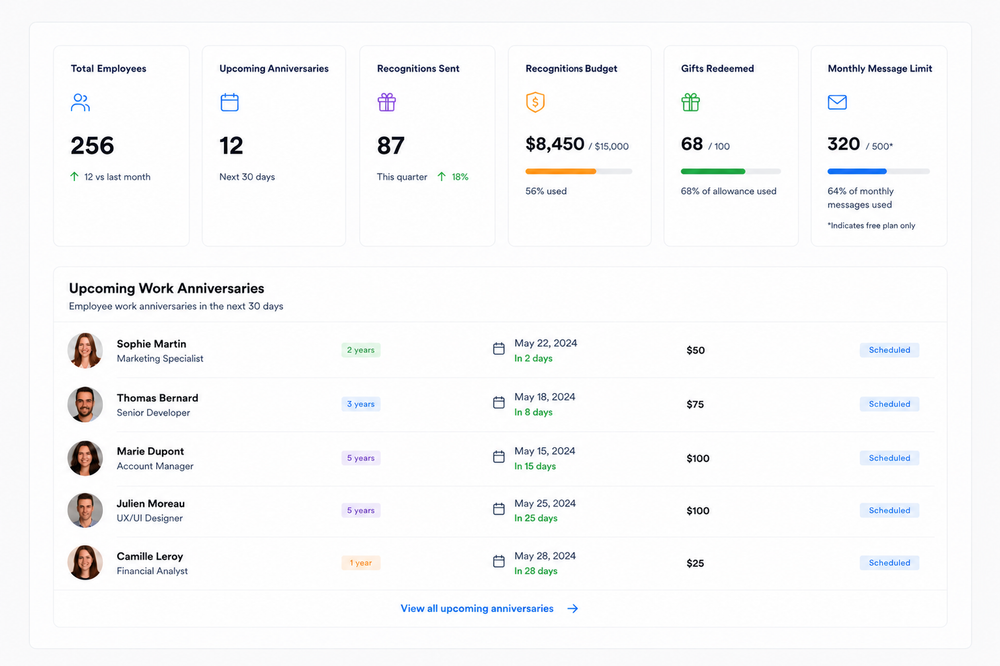
Task: Click the calendar icon in Upcoming Anniversaries card
Action: click(230, 103)
